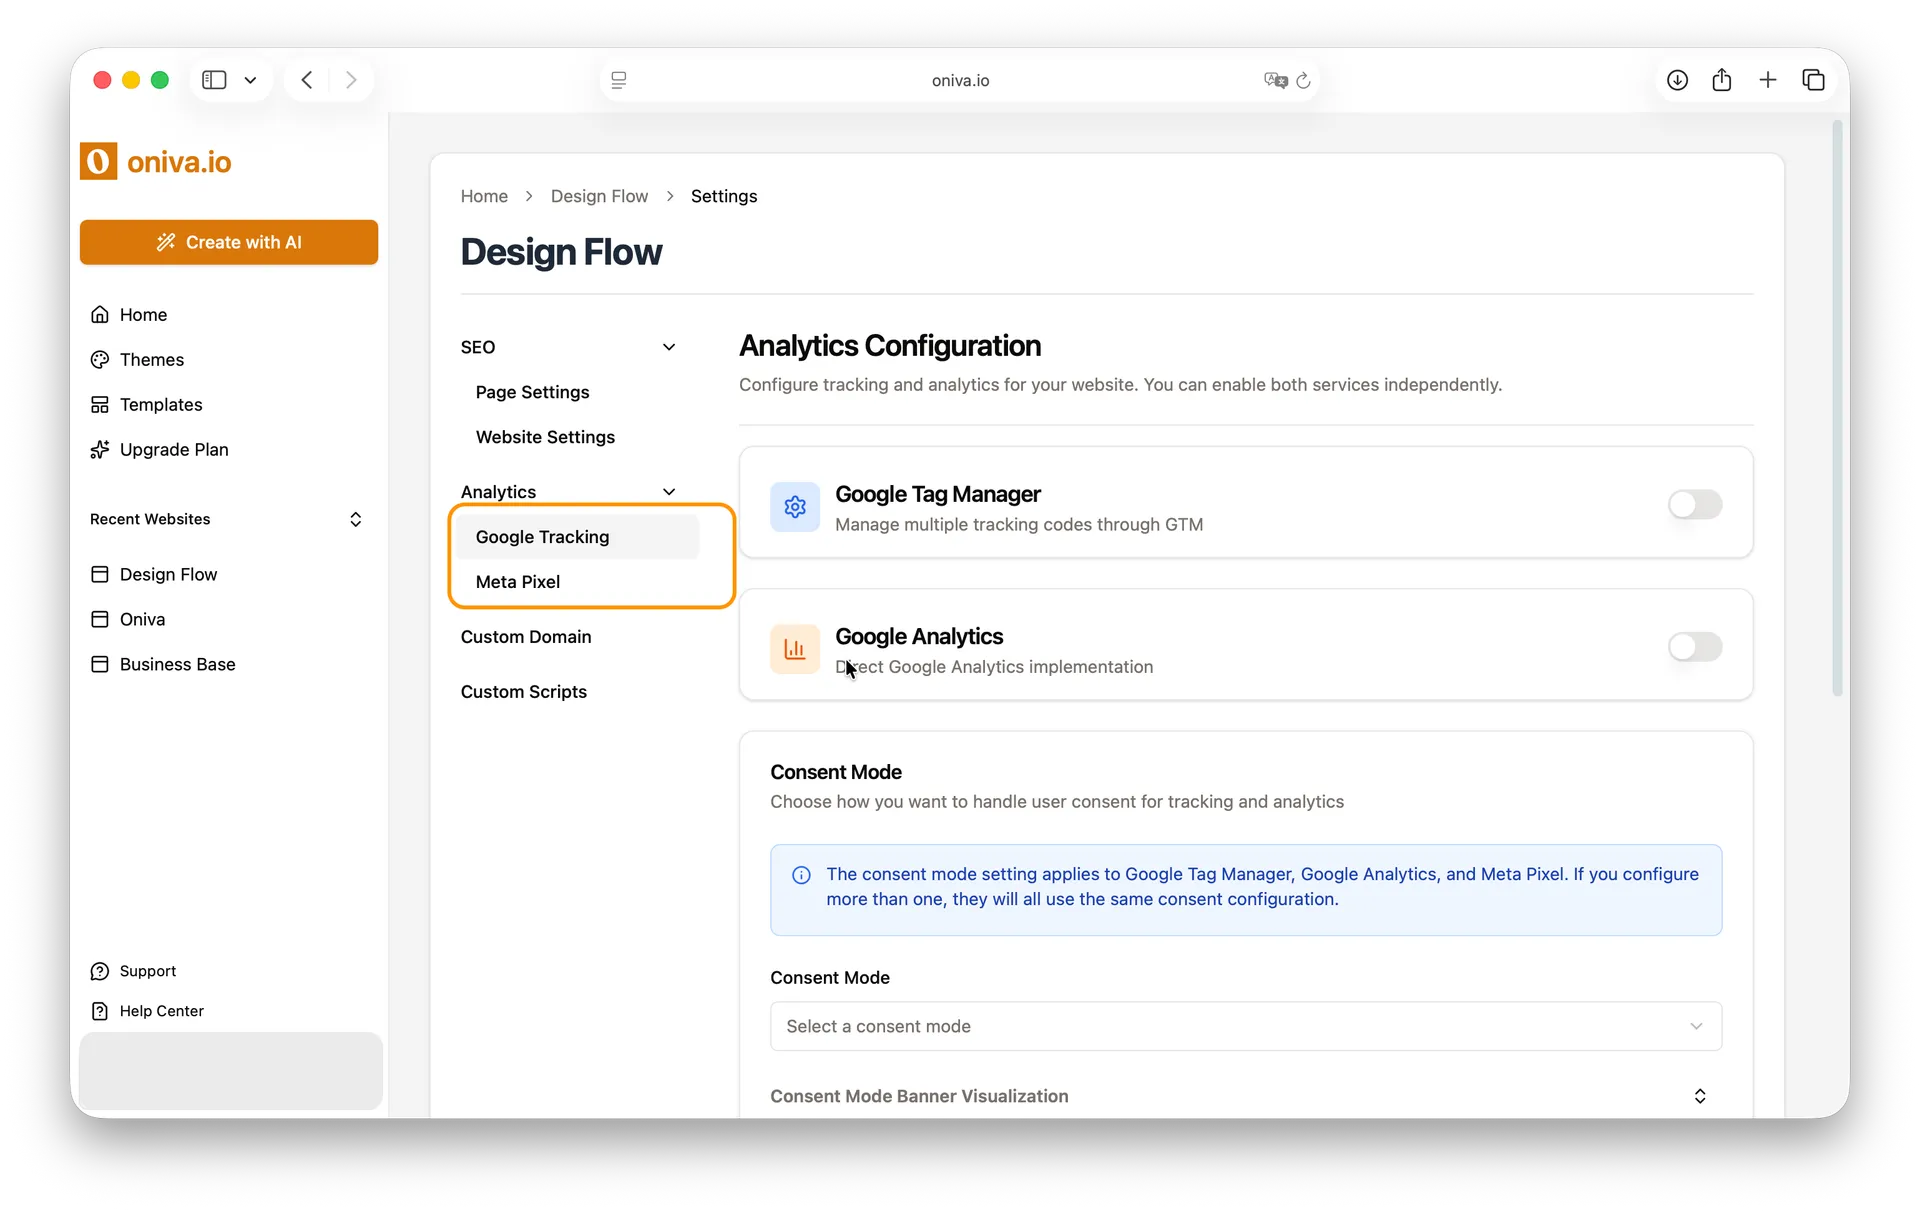
Task: Click the Google Tag Manager gear icon
Action: pyautogui.click(x=794, y=506)
